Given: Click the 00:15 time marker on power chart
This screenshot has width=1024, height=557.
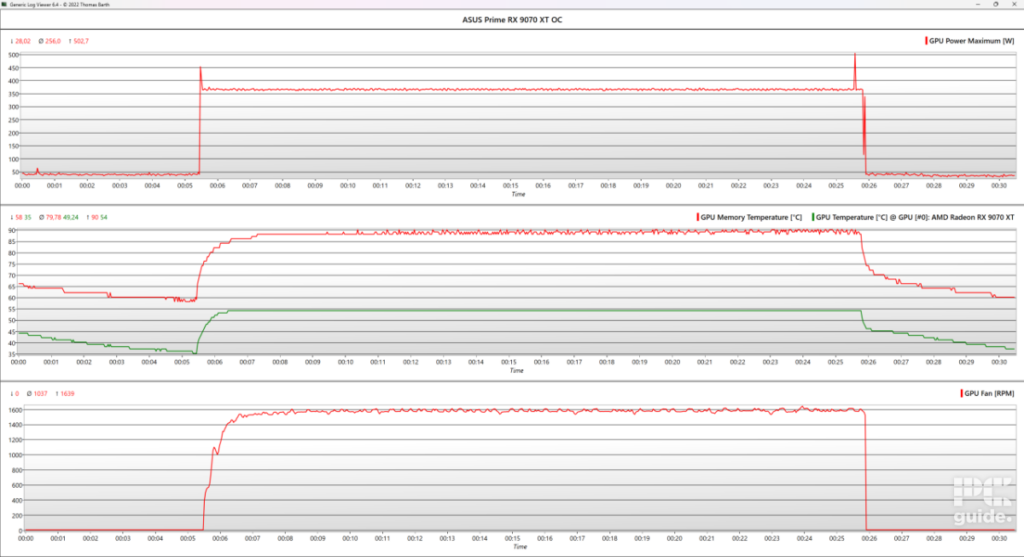Looking at the screenshot, I should click(x=510, y=185).
